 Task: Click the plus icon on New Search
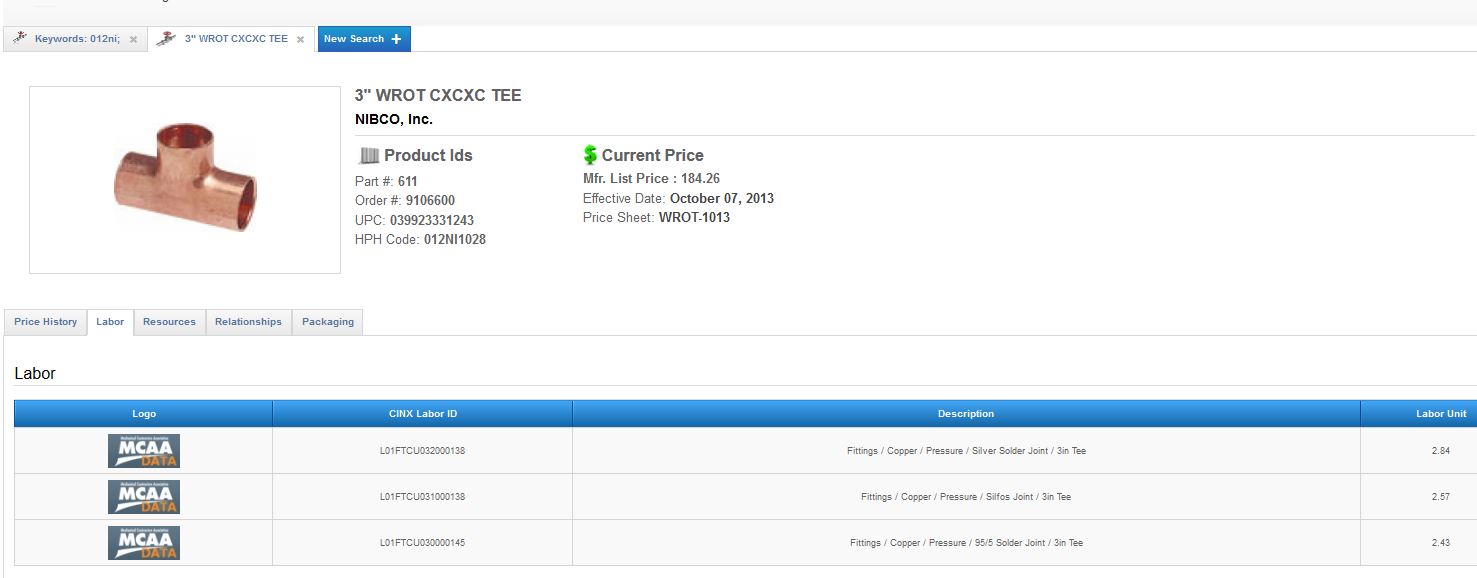click(396, 39)
